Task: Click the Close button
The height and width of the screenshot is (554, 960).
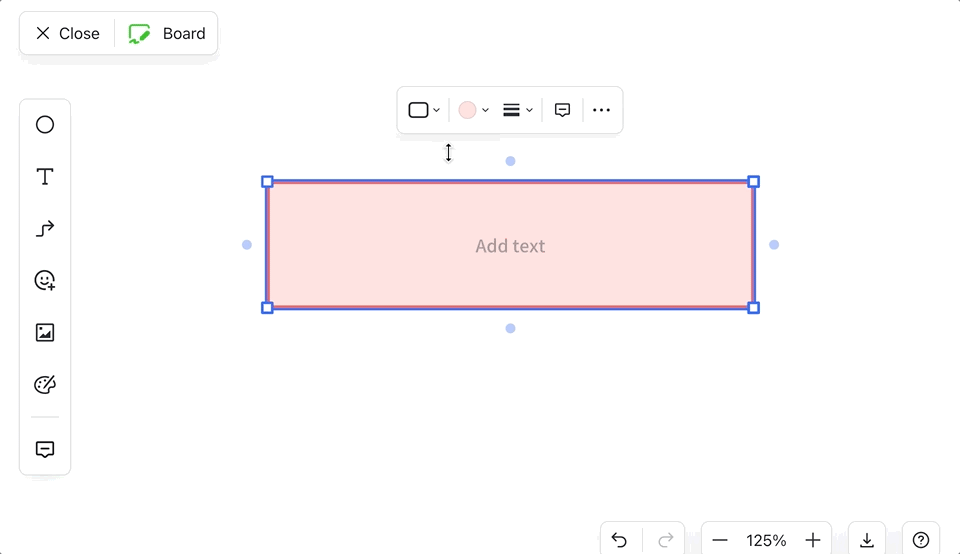Action: (x=68, y=33)
